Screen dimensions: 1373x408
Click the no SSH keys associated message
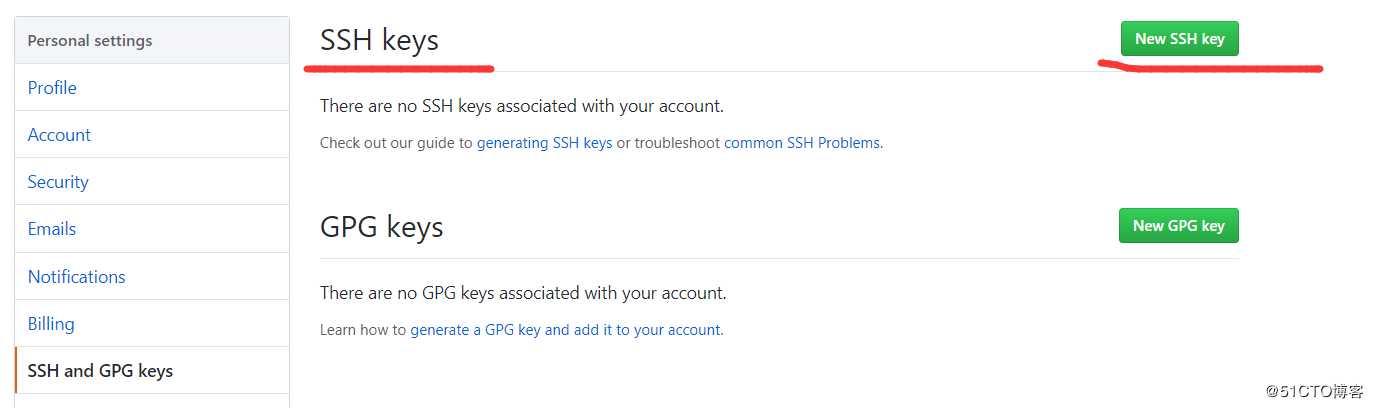tap(521, 105)
